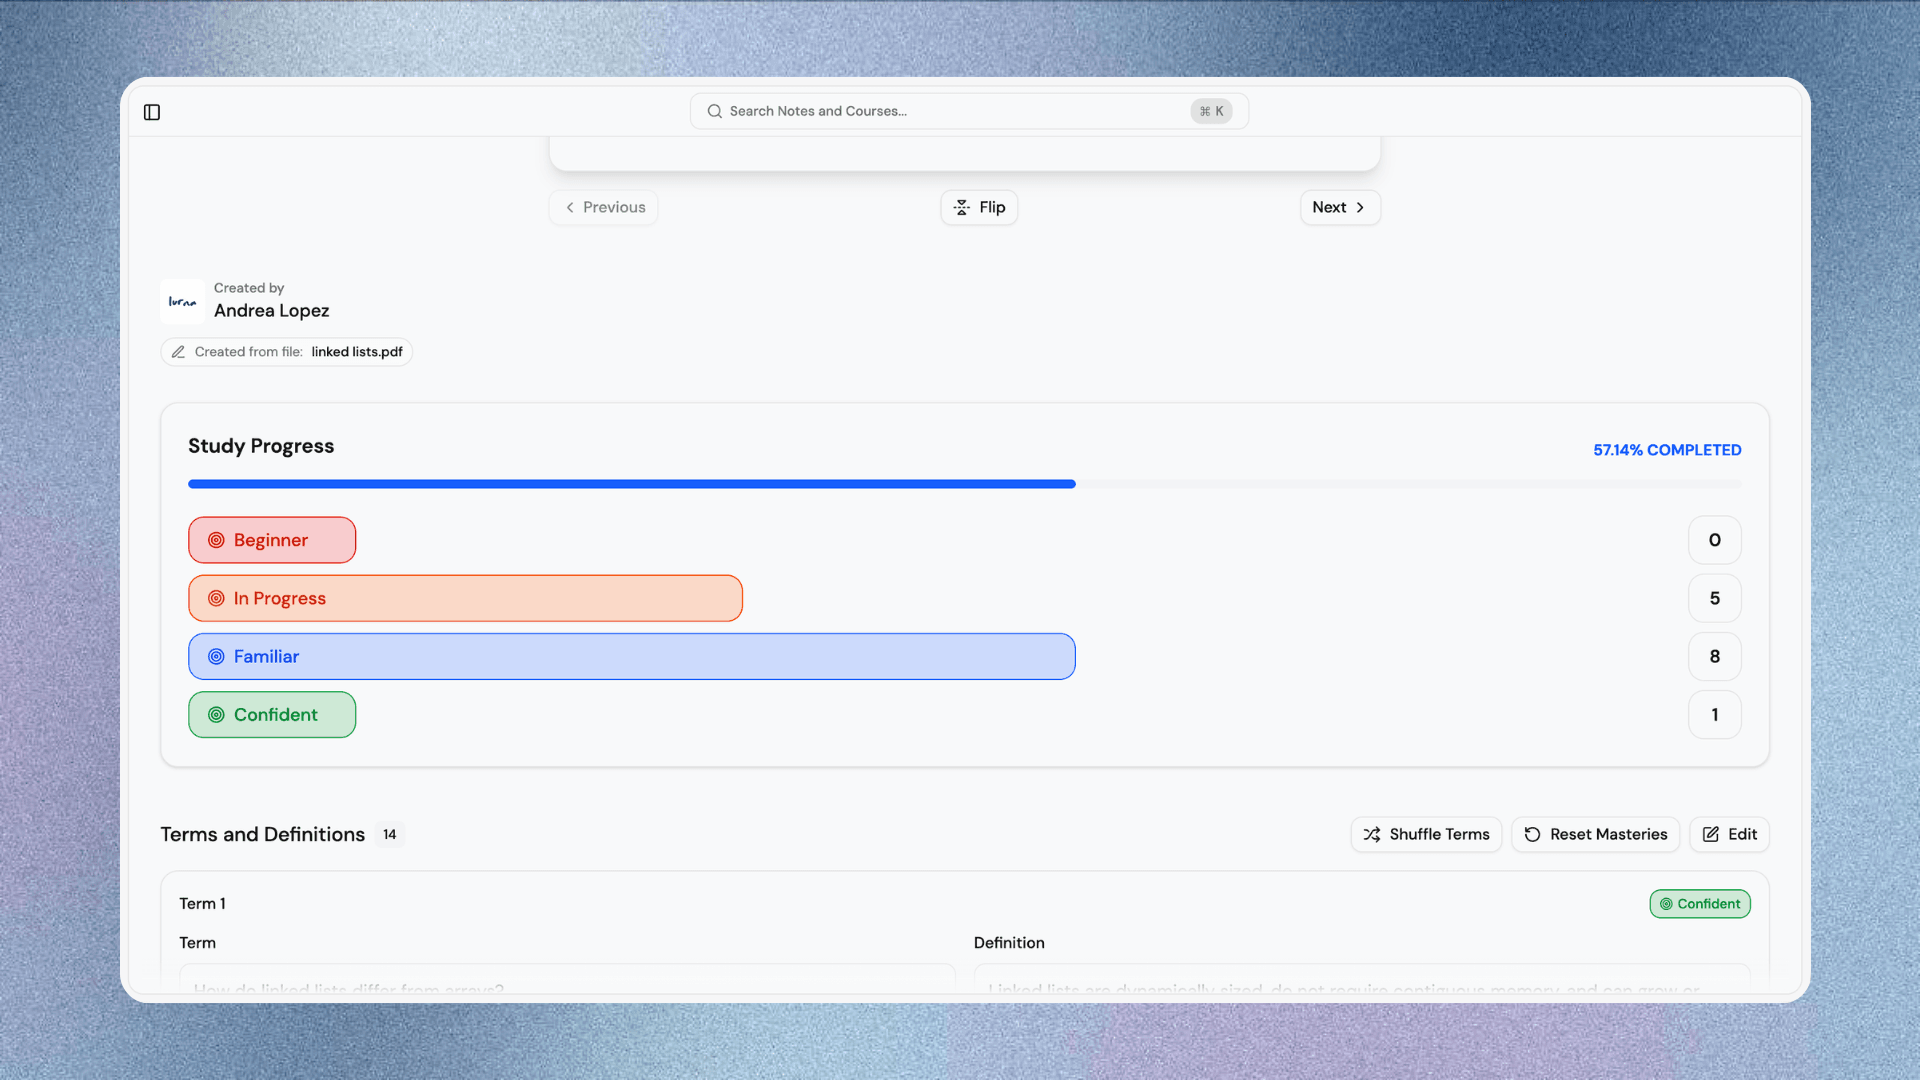Click the search magnifier icon

click(715, 111)
